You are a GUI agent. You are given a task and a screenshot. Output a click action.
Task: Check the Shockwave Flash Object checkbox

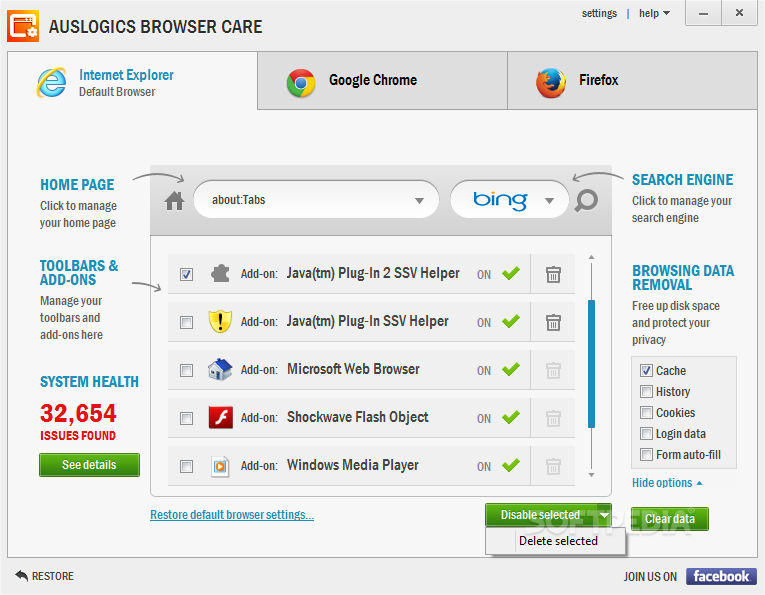[186, 418]
